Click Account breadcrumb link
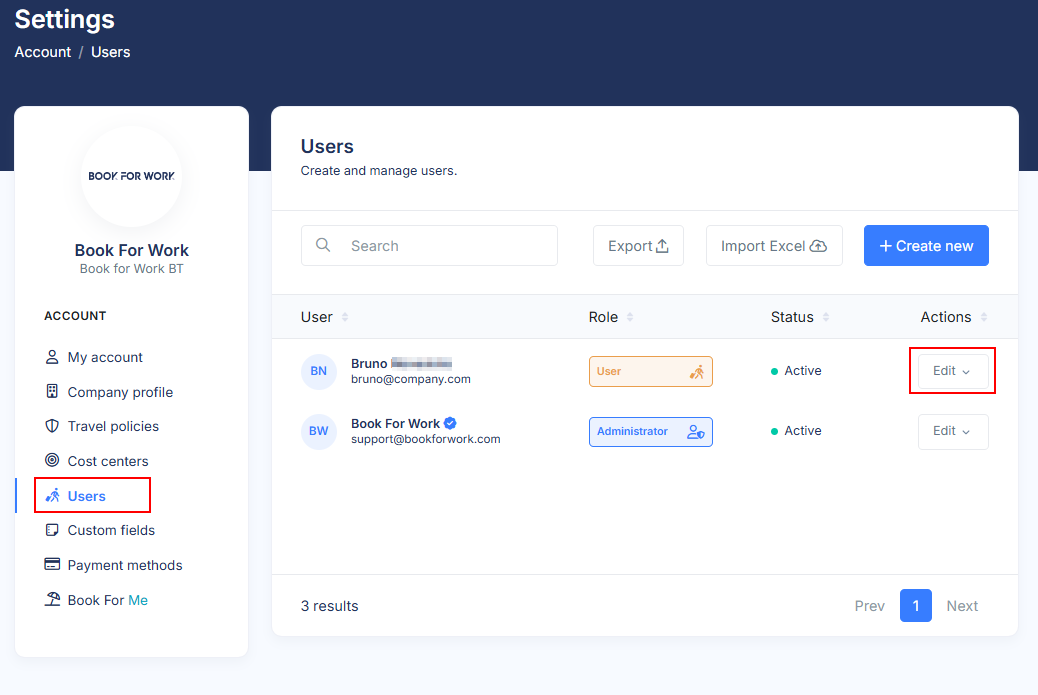This screenshot has height=695, width=1038. click(x=42, y=52)
